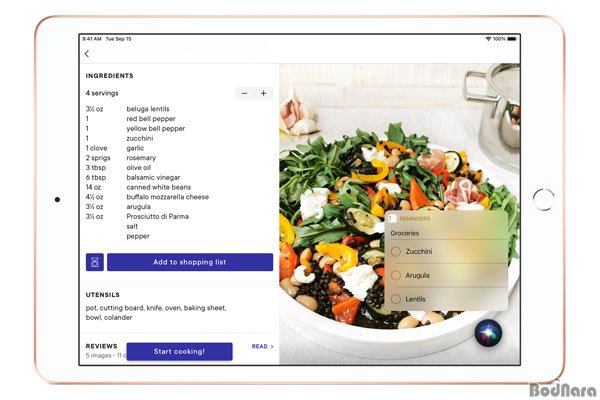Select the olive oil ingredient
The height and width of the screenshot is (400, 600).
coord(139,168)
